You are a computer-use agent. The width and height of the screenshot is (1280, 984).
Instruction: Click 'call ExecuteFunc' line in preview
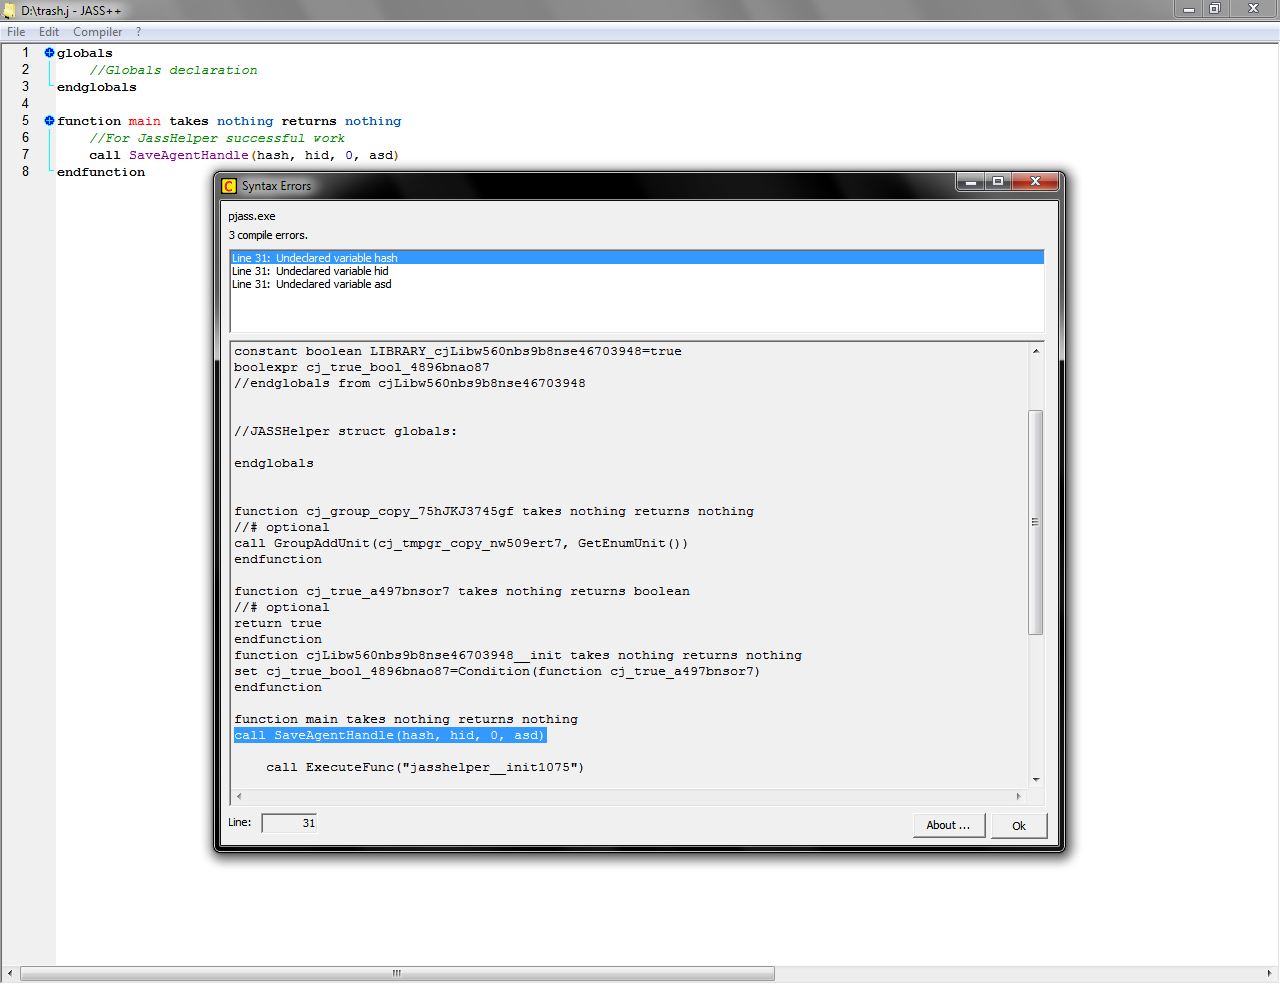pos(425,767)
